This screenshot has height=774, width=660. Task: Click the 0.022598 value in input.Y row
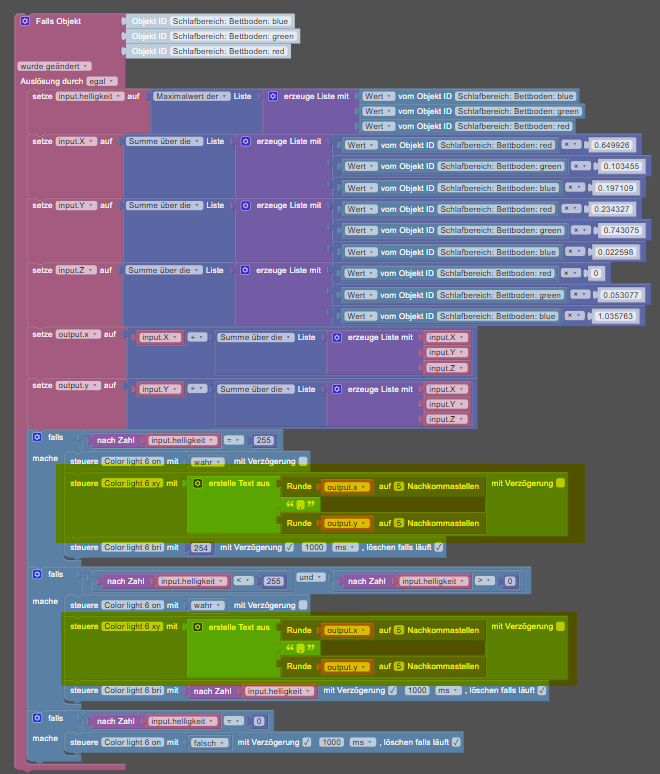pos(615,252)
